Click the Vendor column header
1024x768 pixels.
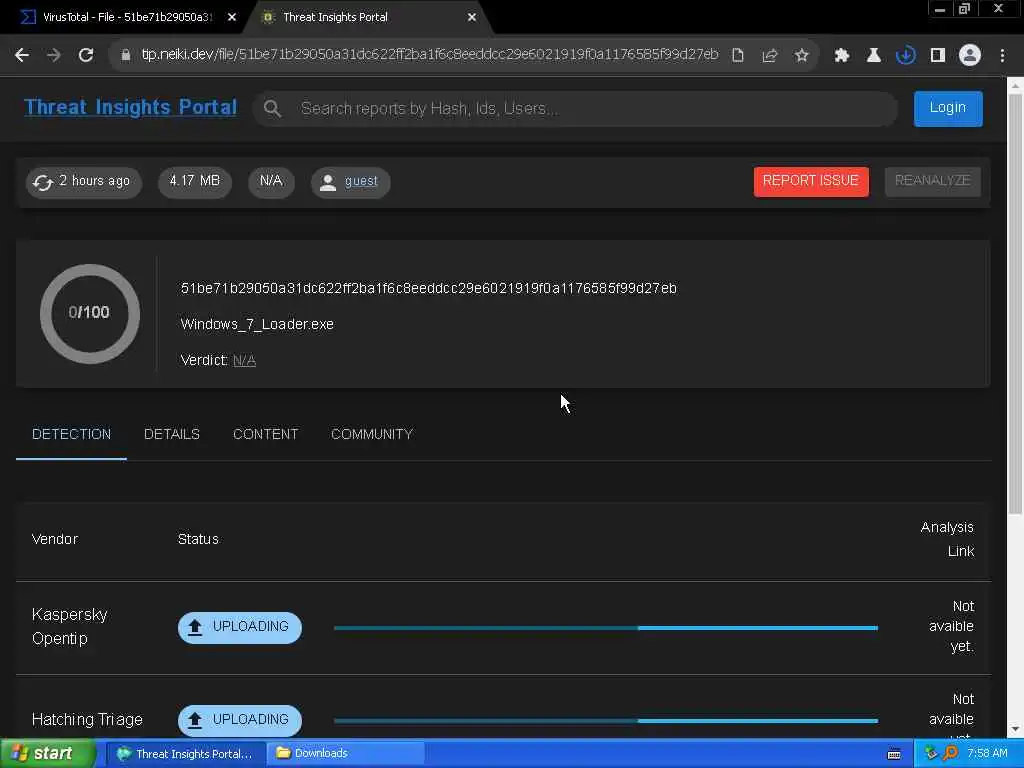pos(55,539)
